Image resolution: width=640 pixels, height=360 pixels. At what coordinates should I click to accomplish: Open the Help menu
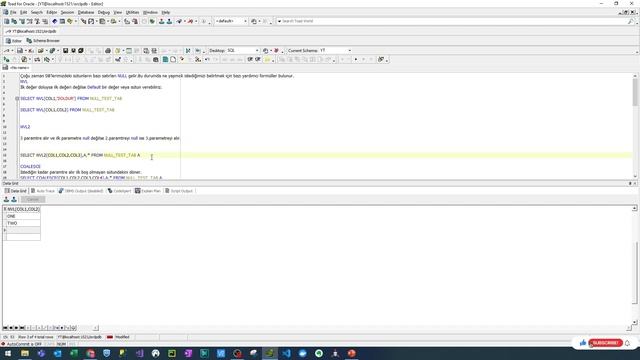point(165,13)
